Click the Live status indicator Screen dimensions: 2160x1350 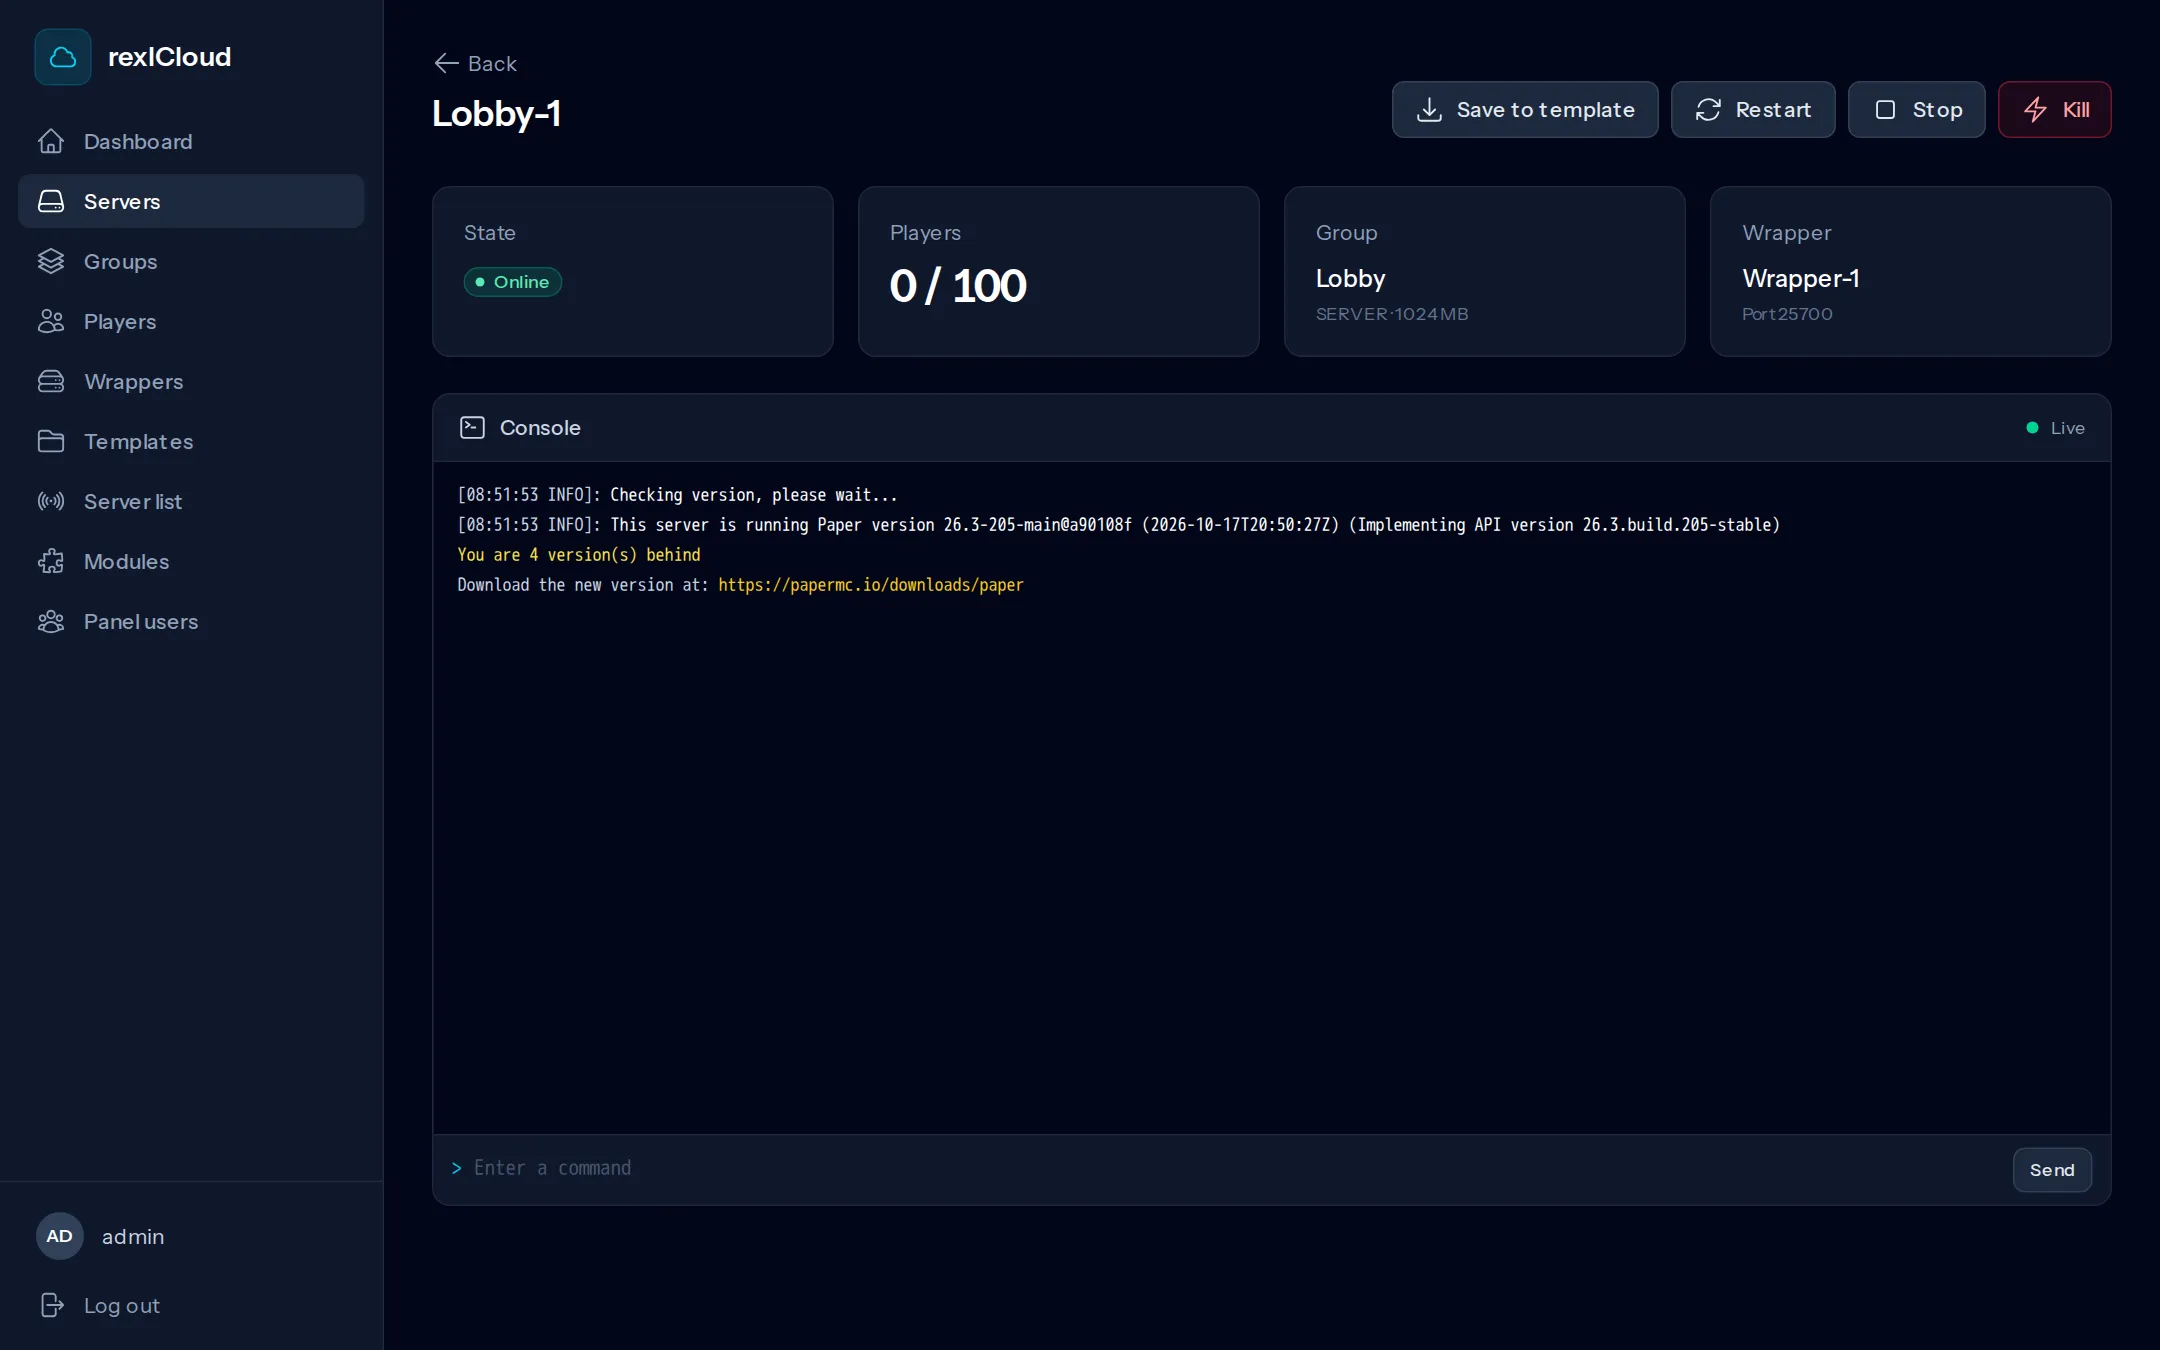click(2055, 428)
